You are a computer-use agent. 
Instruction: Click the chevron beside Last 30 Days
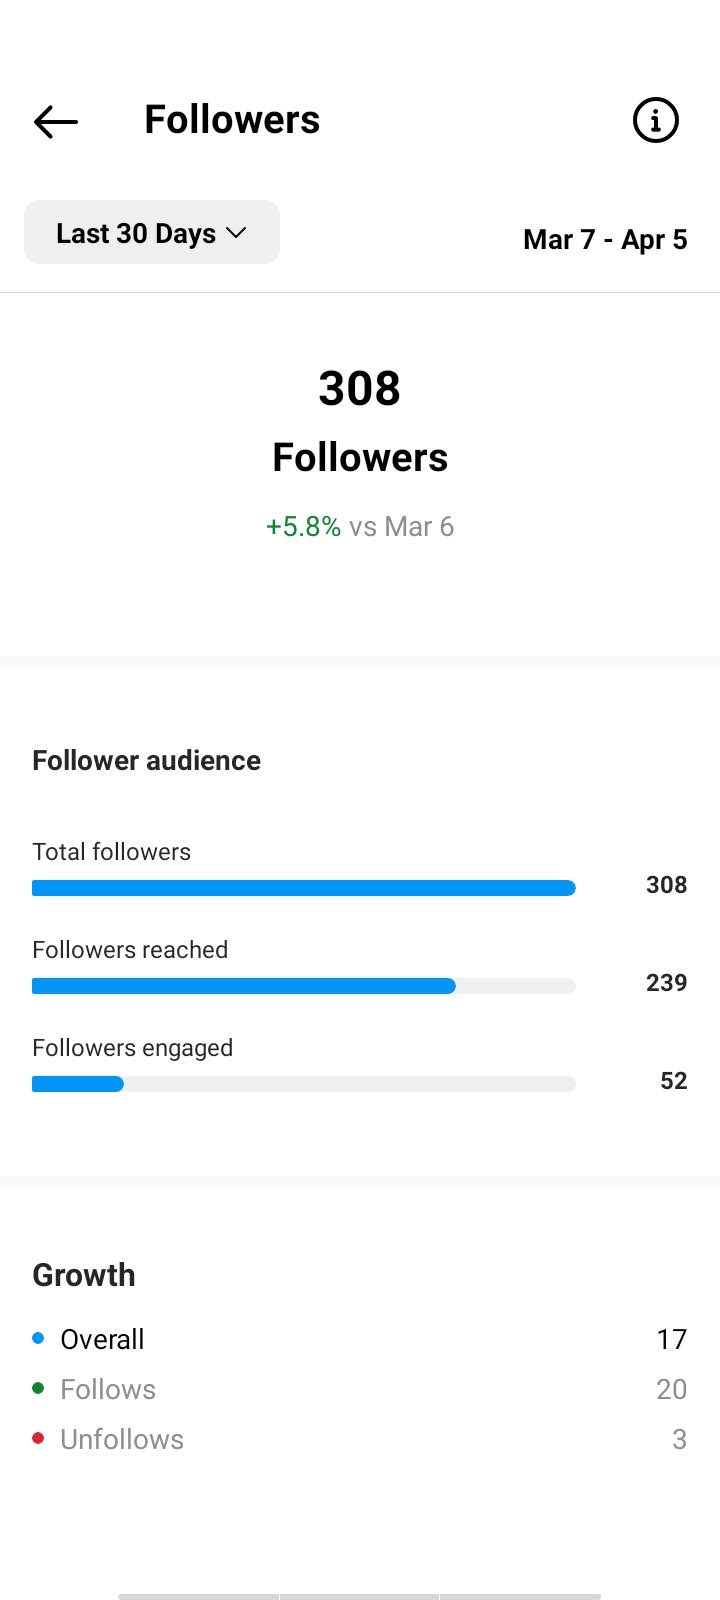(x=236, y=232)
